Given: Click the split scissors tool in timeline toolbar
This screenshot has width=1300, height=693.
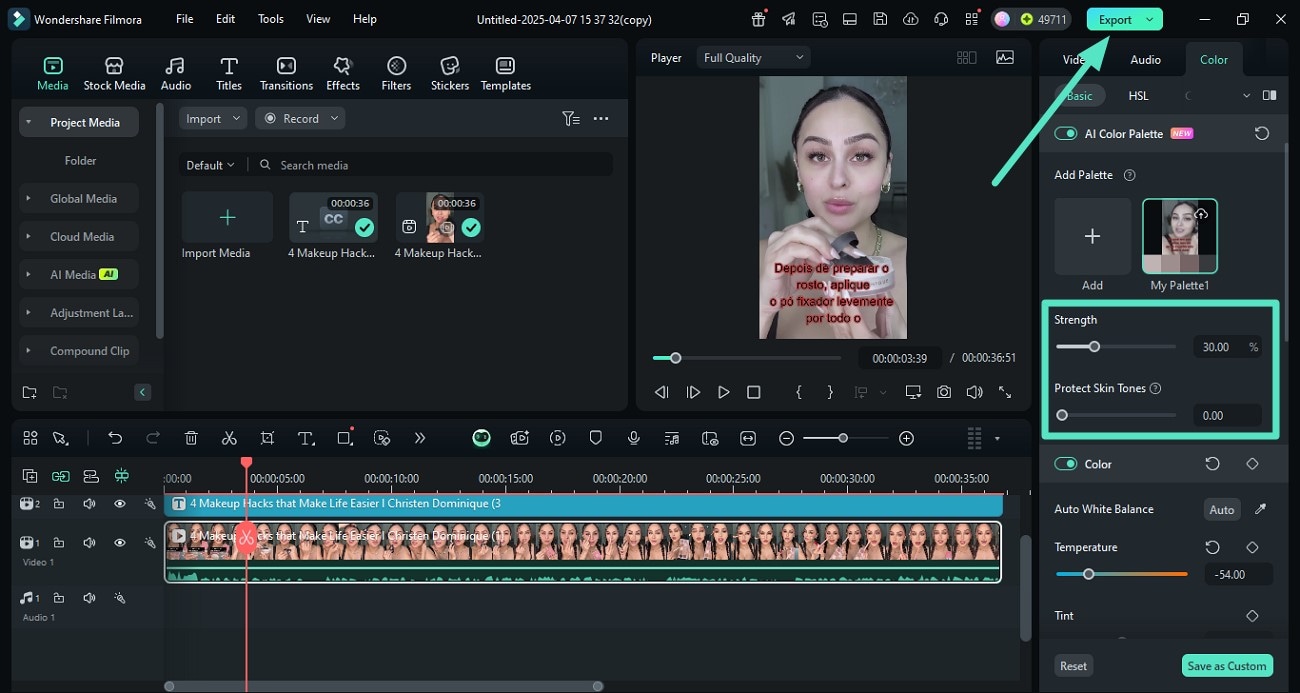Looking at the screenshot, I should 229,438.
